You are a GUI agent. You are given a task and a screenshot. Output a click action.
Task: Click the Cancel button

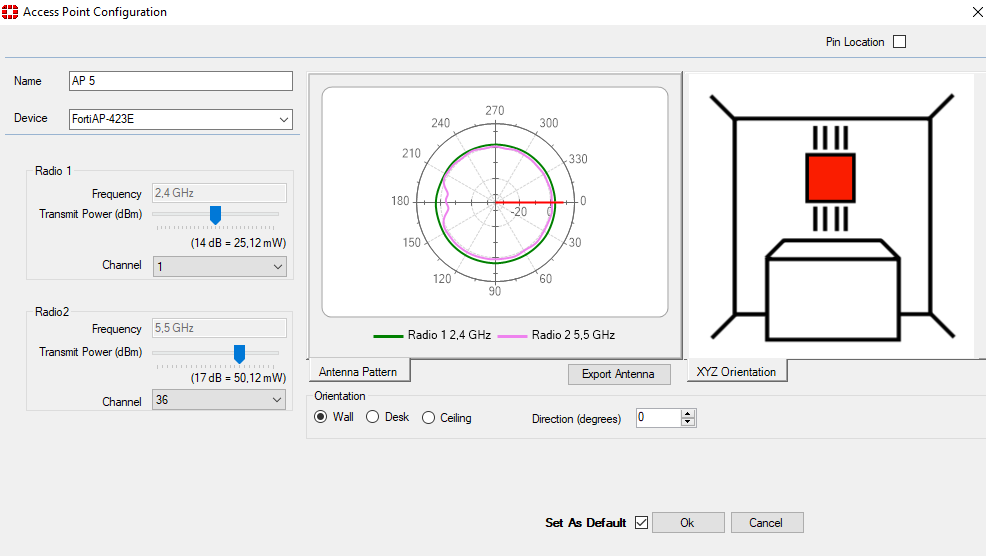(767, 523)
